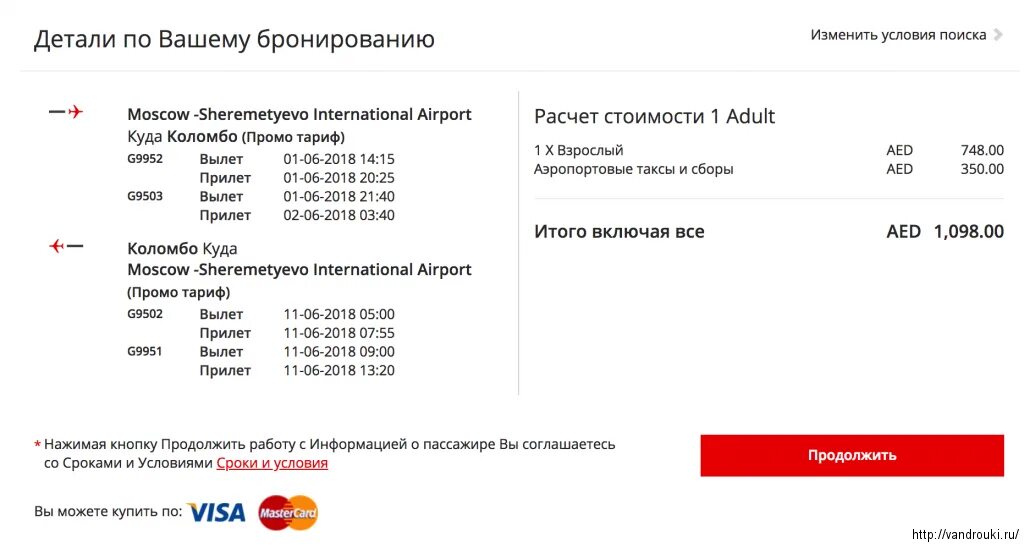Click the 1 X Взрослый fare line

coord(769,150)
